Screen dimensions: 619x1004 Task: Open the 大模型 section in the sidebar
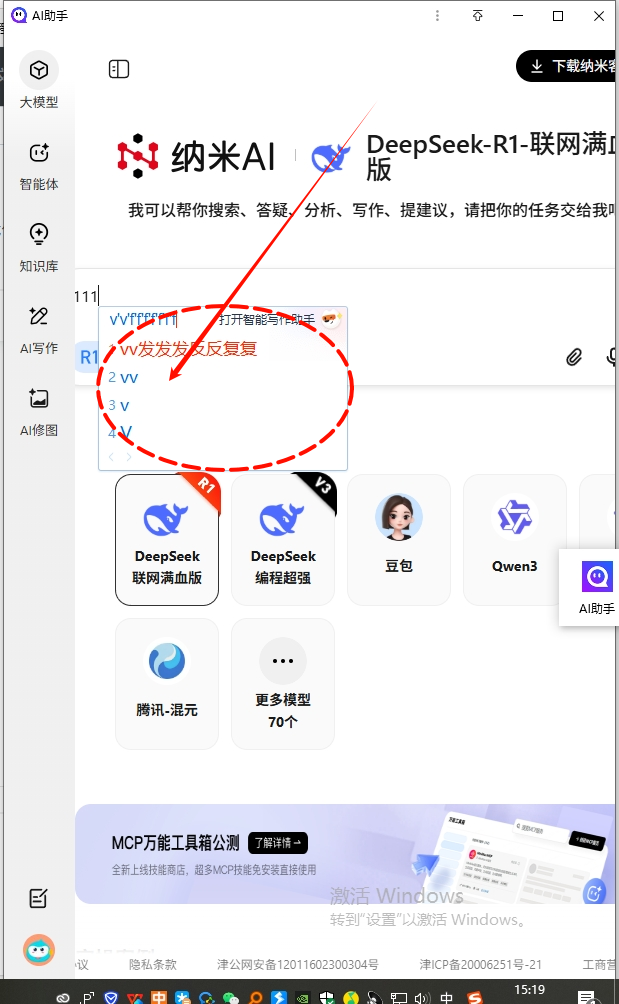(39, 81)
